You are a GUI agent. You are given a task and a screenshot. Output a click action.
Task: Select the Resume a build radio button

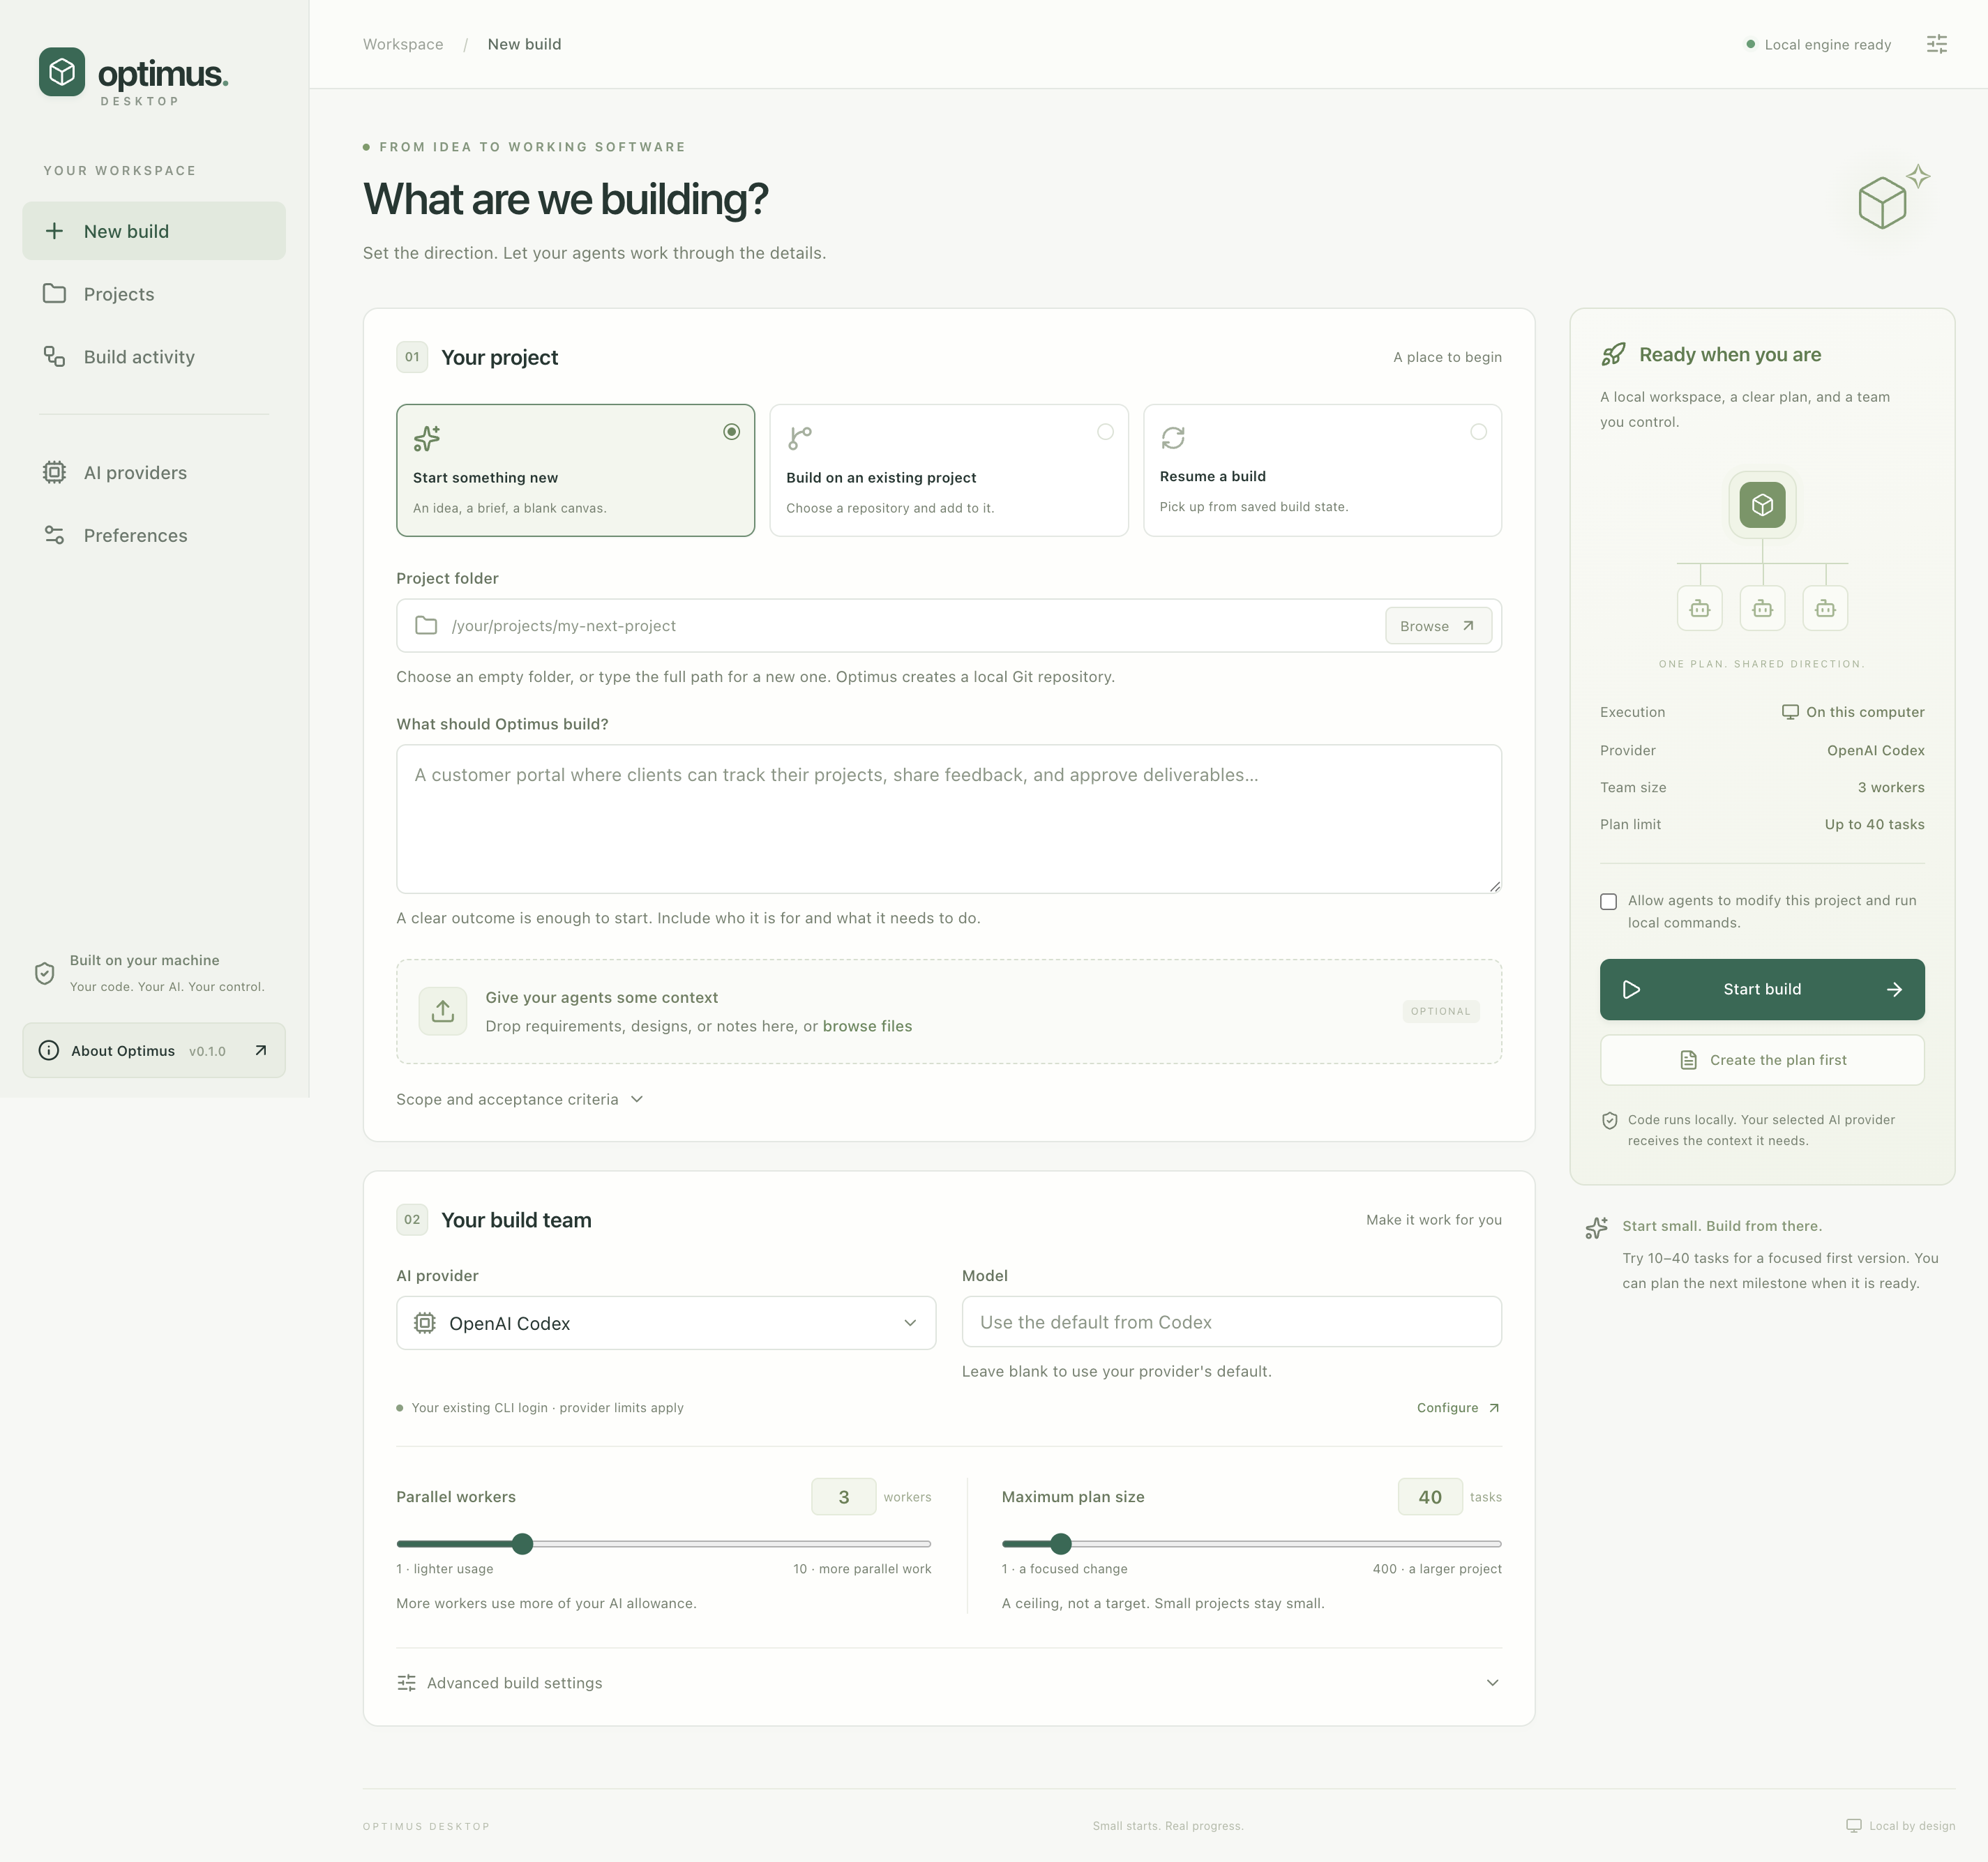pyautogui.click(x=1478, y=432)
